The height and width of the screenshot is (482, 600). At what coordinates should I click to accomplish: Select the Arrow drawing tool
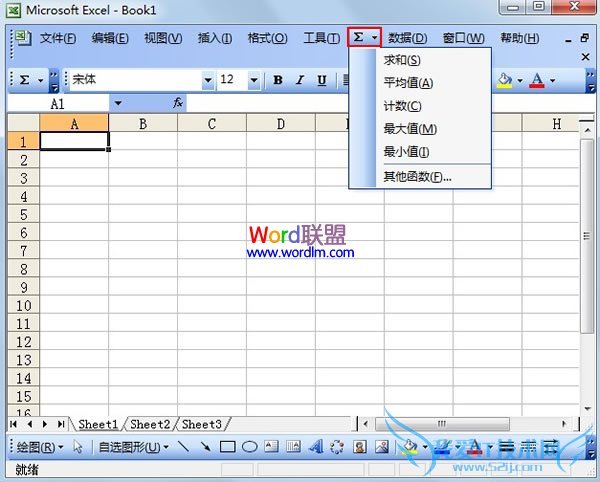pos(205,446)
